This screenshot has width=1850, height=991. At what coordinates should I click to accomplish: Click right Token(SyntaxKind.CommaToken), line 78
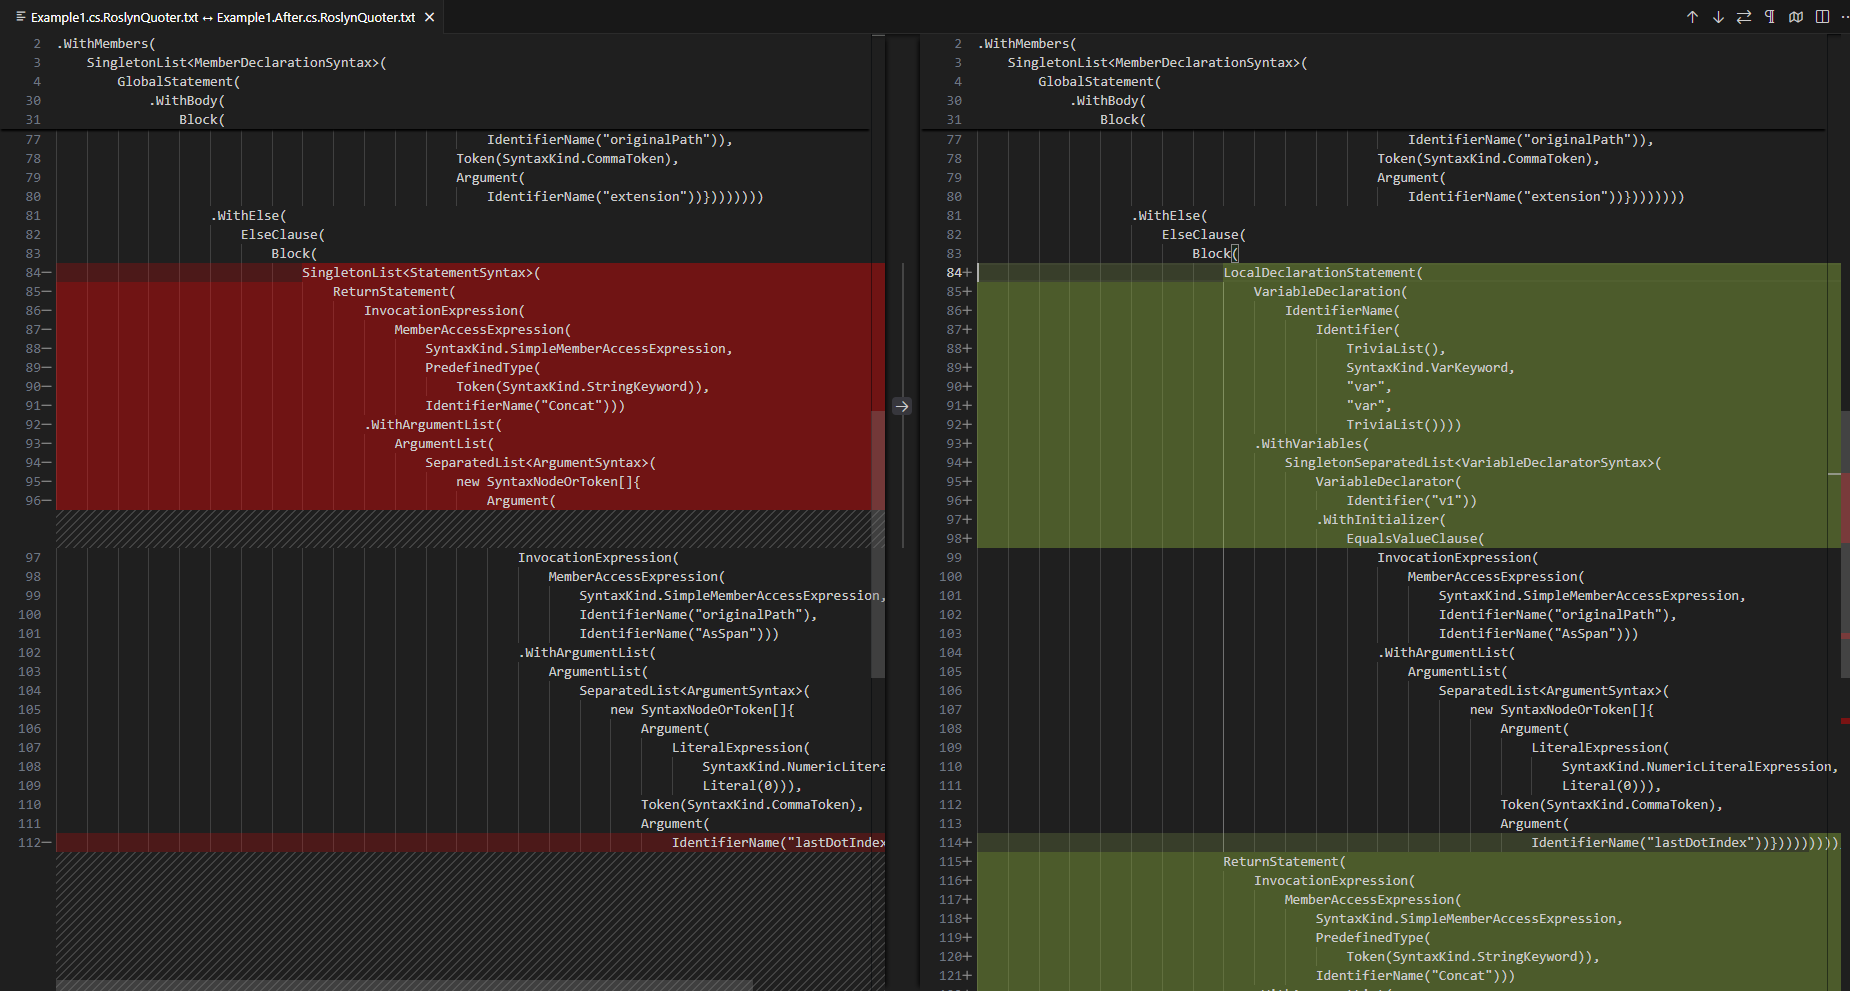1489,158
